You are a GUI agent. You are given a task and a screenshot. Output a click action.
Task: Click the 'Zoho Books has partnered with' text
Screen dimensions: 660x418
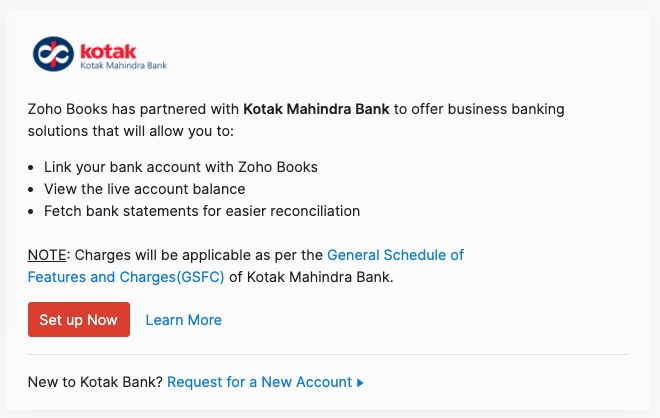coord(133,109)
